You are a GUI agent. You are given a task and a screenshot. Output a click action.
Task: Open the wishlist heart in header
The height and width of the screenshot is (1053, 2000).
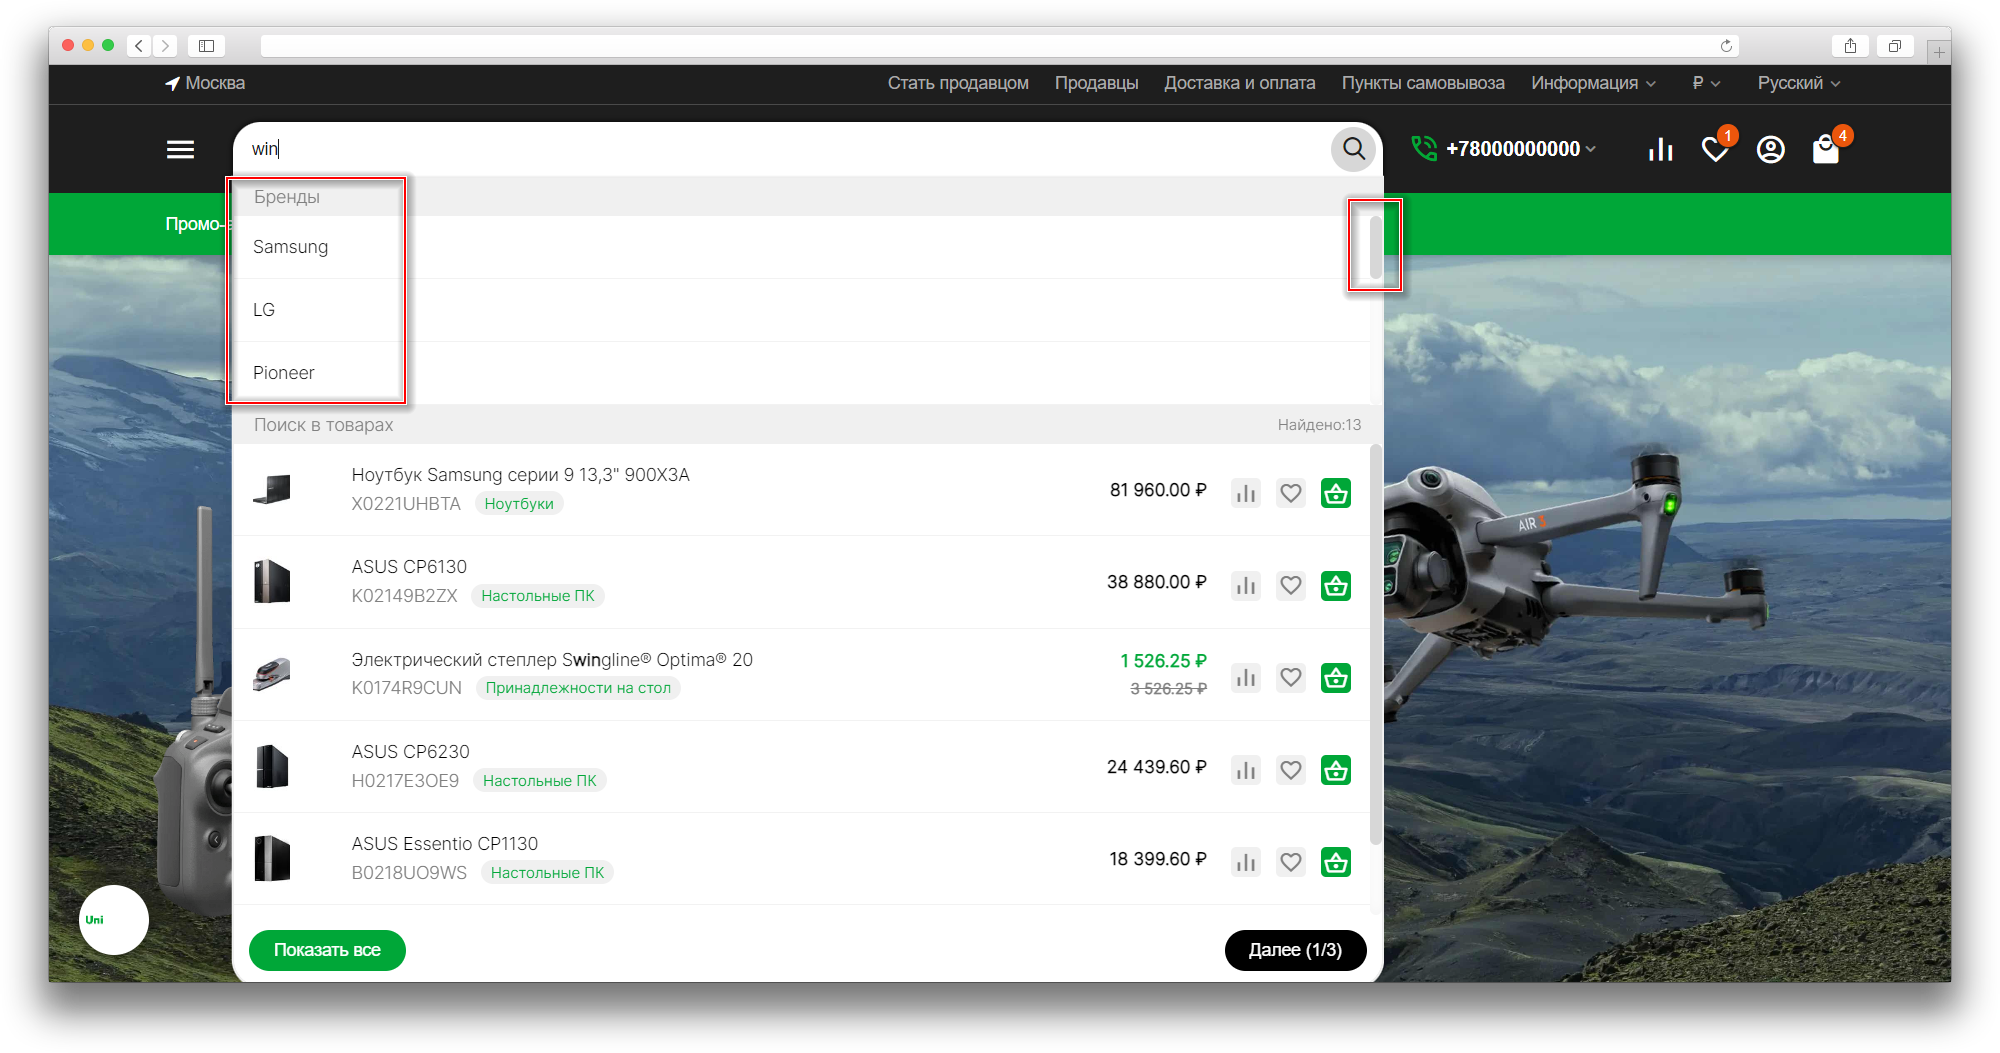pos(1715,150)
